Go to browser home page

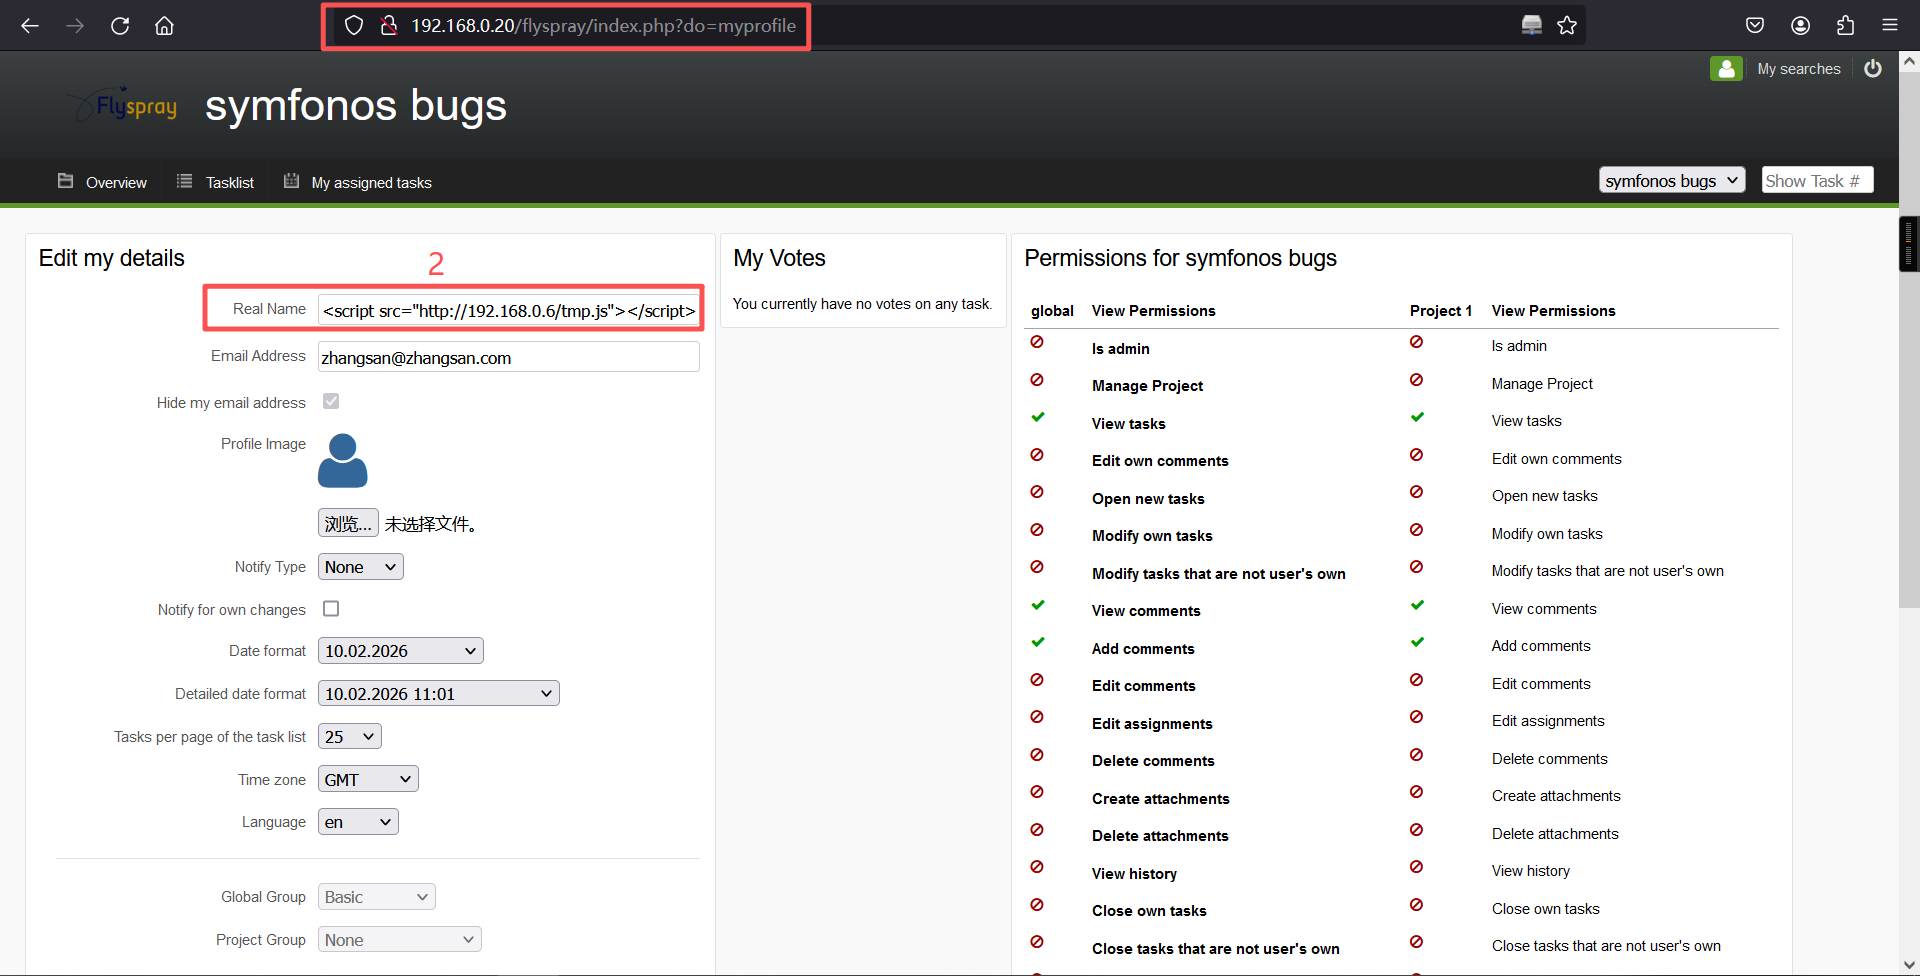click(x=164, y=26)
